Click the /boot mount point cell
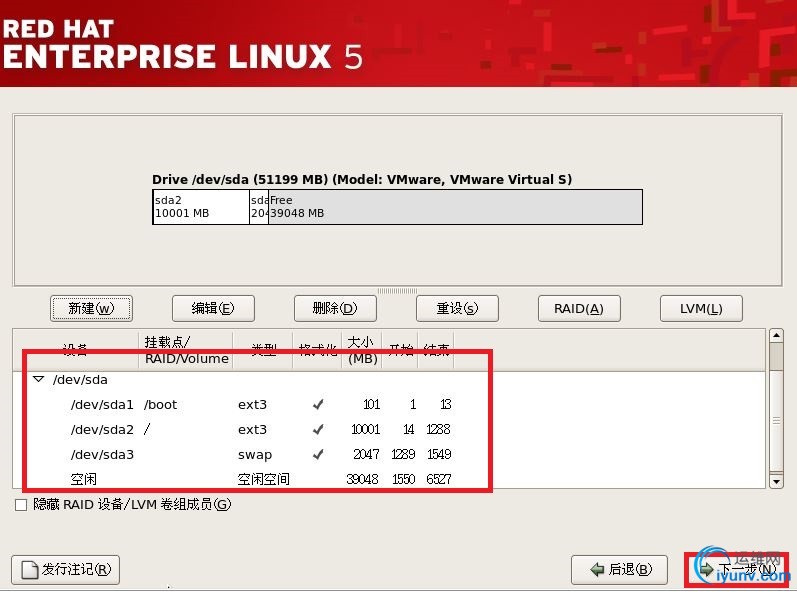Image resolution: width=797 pixels, height=592 pixels. [161, 405]
